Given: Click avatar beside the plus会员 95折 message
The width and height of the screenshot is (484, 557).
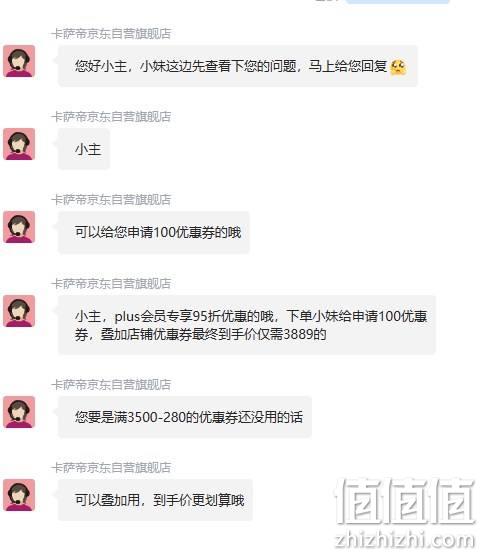Looking at the screenshot, I should pyautogui.click(x=19, y=311).
